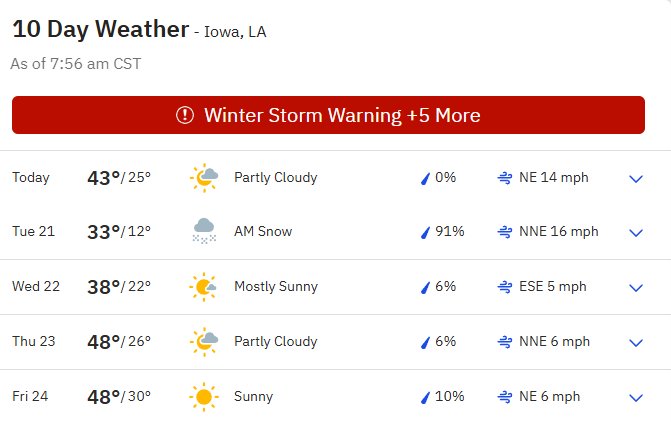Expand the Wed 22 forecast chevron
Screen dimensions: 671x422
tap(636, 288)
